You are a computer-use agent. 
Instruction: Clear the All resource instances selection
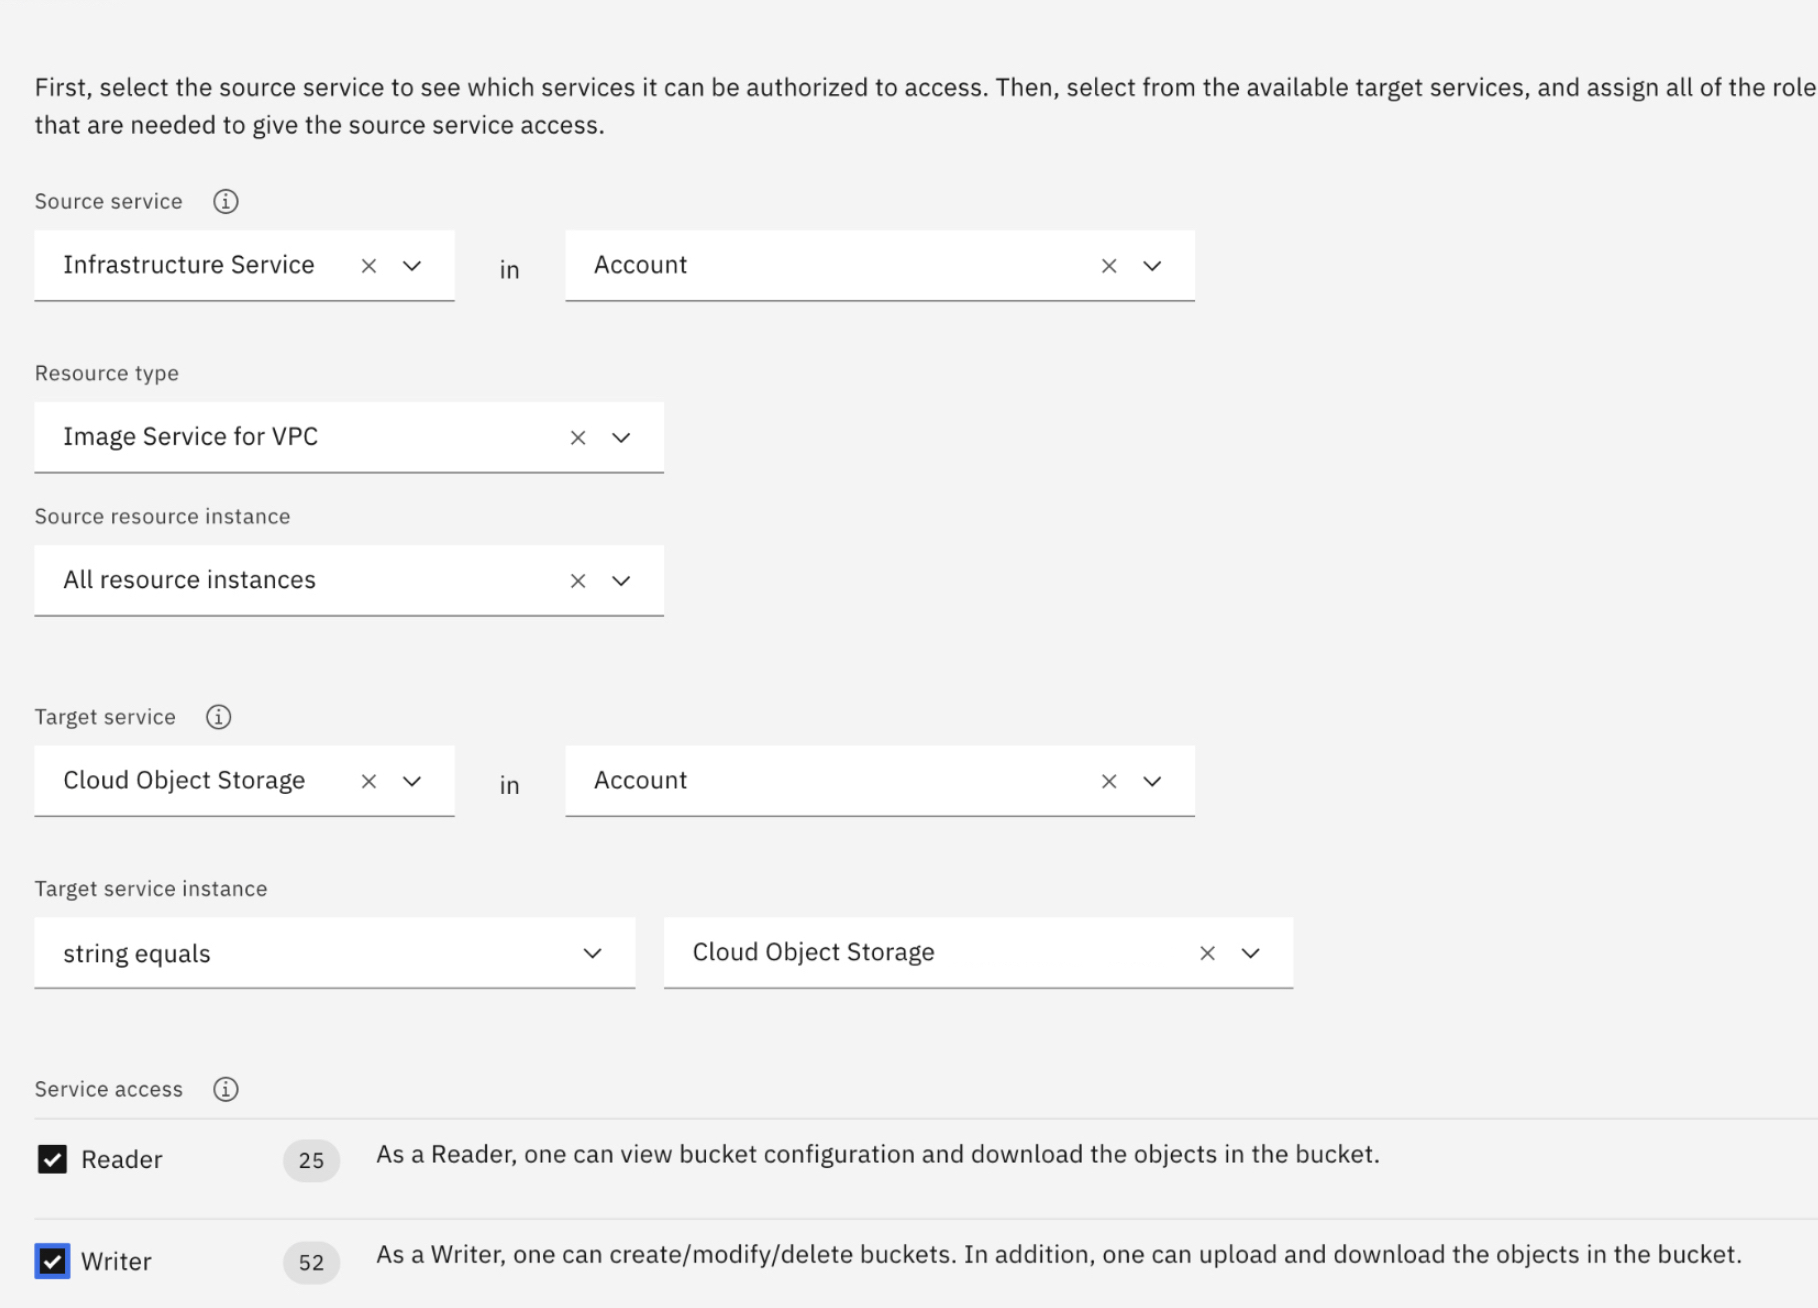(578, 580)
